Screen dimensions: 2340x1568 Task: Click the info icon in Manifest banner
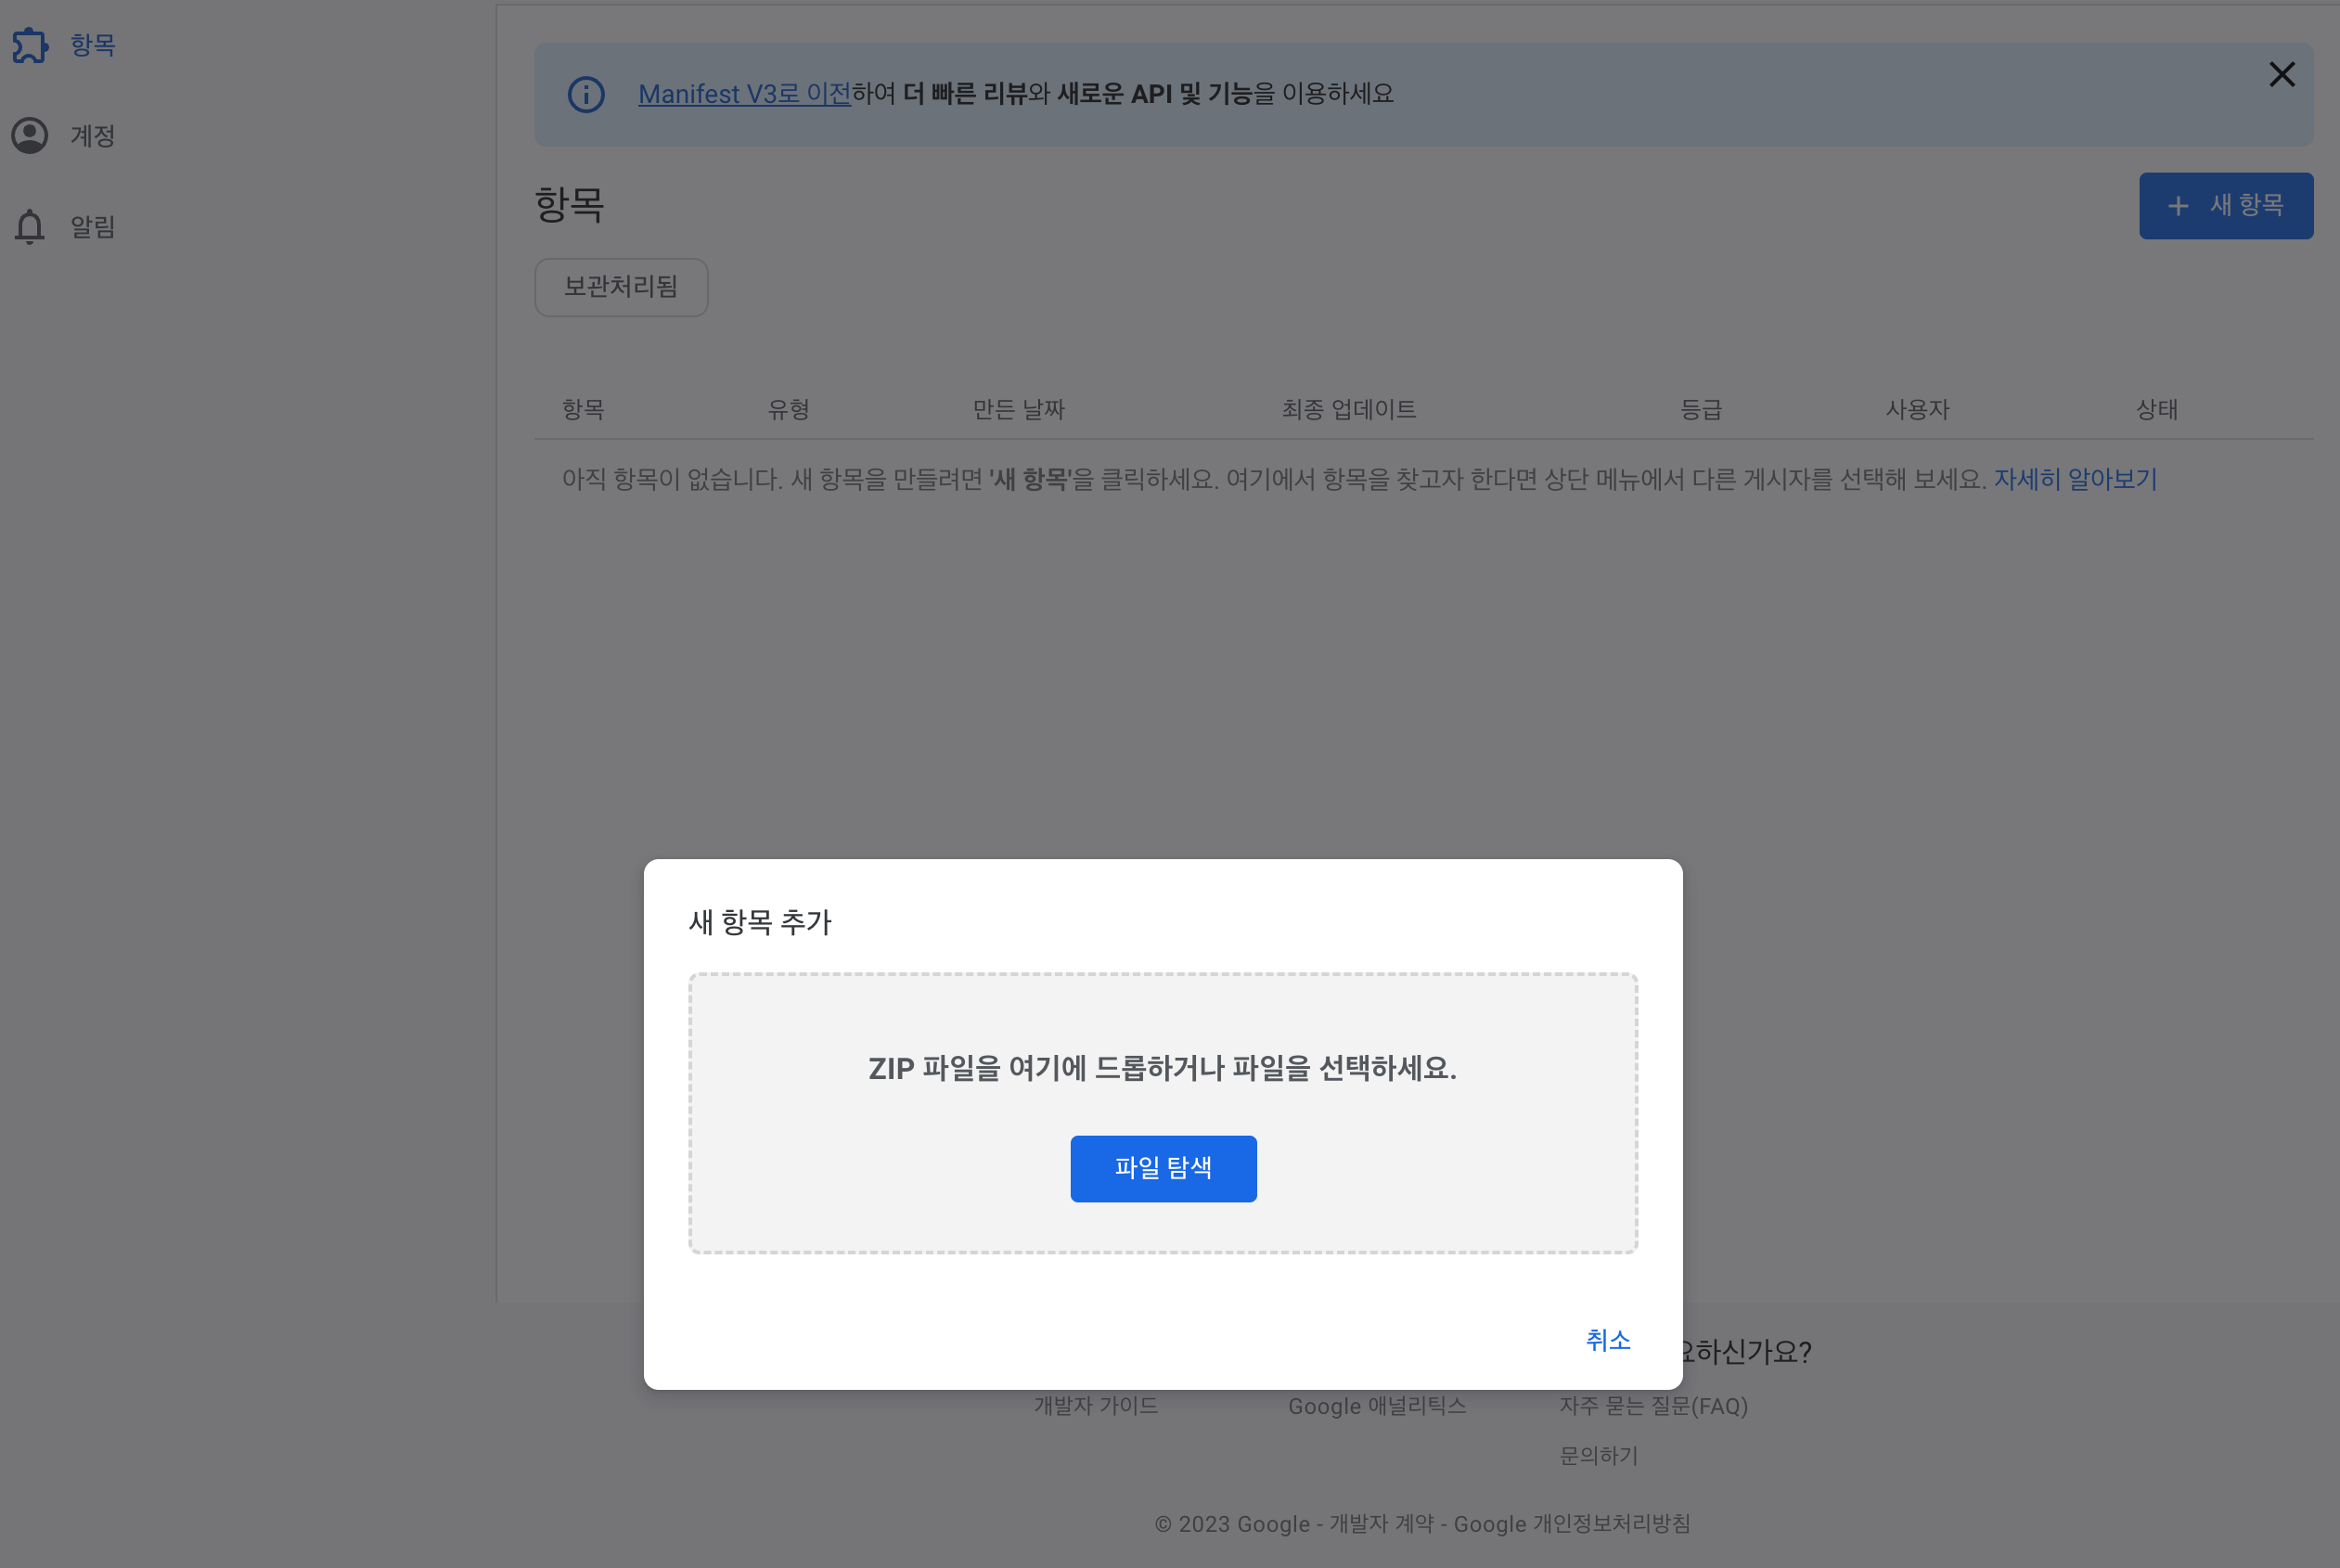coord(586,95)
